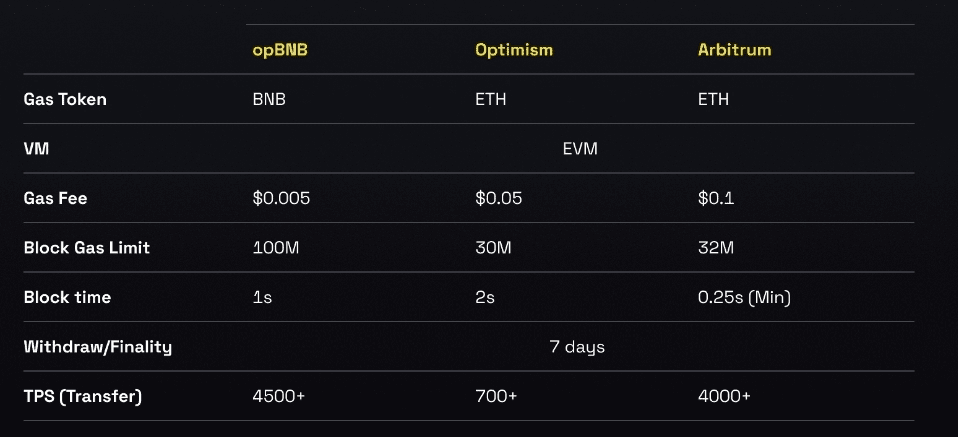This screenshot has height=437, width=958.
Task: Click the VM row label
Action: 36,149
